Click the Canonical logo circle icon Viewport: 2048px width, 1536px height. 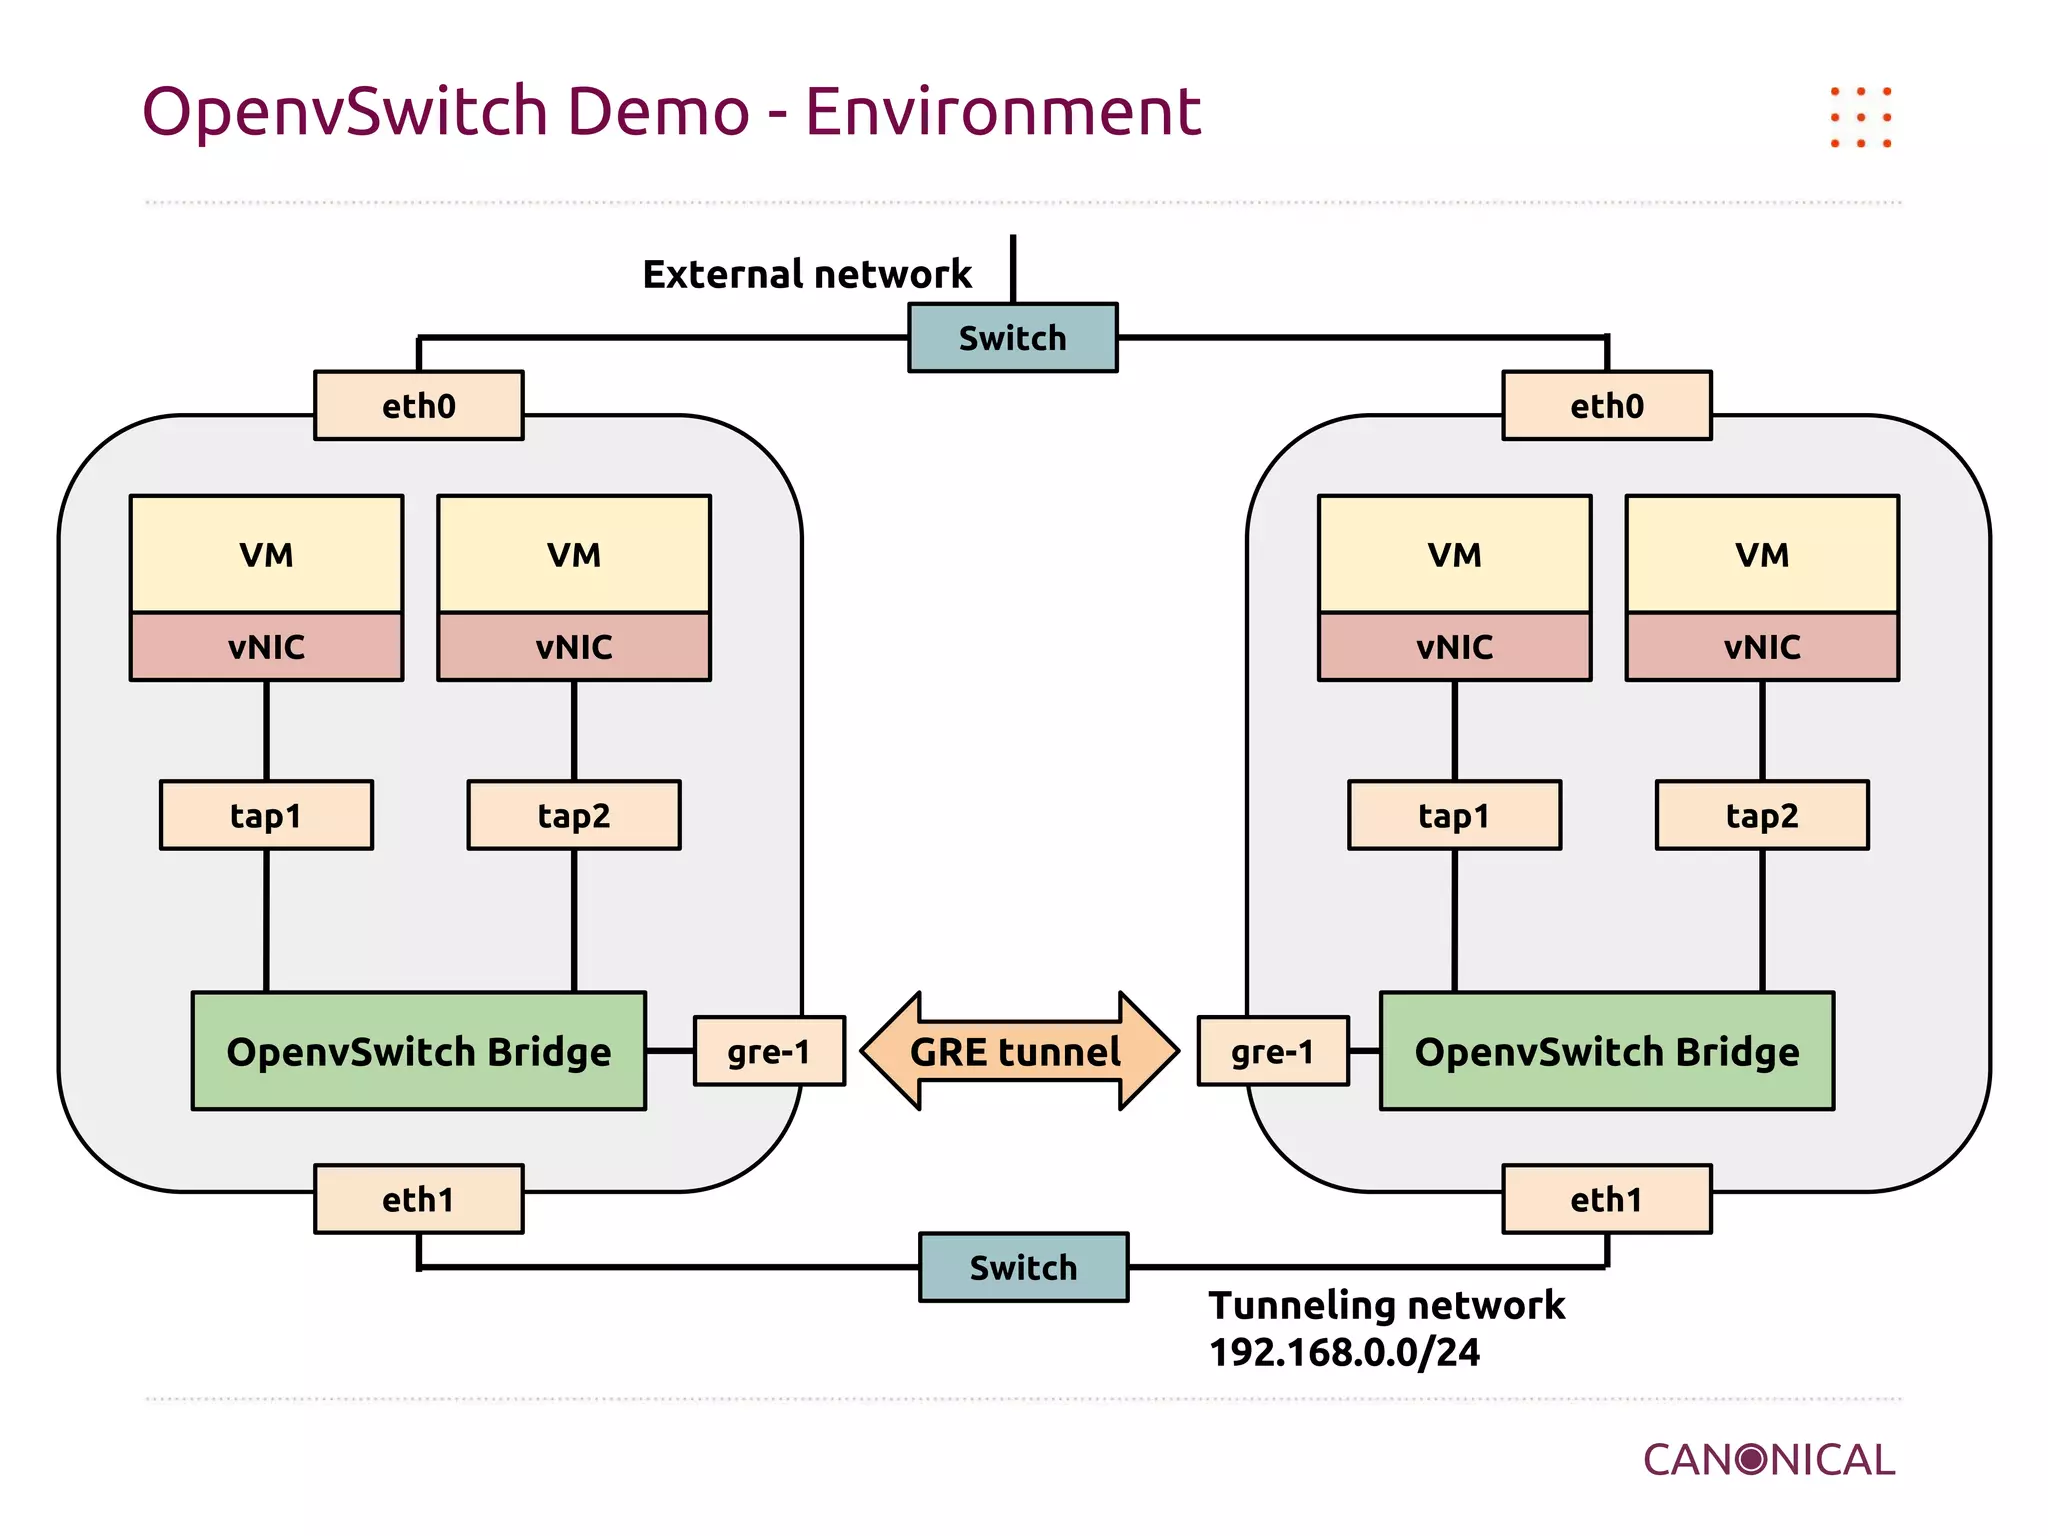point(1751,1459)
